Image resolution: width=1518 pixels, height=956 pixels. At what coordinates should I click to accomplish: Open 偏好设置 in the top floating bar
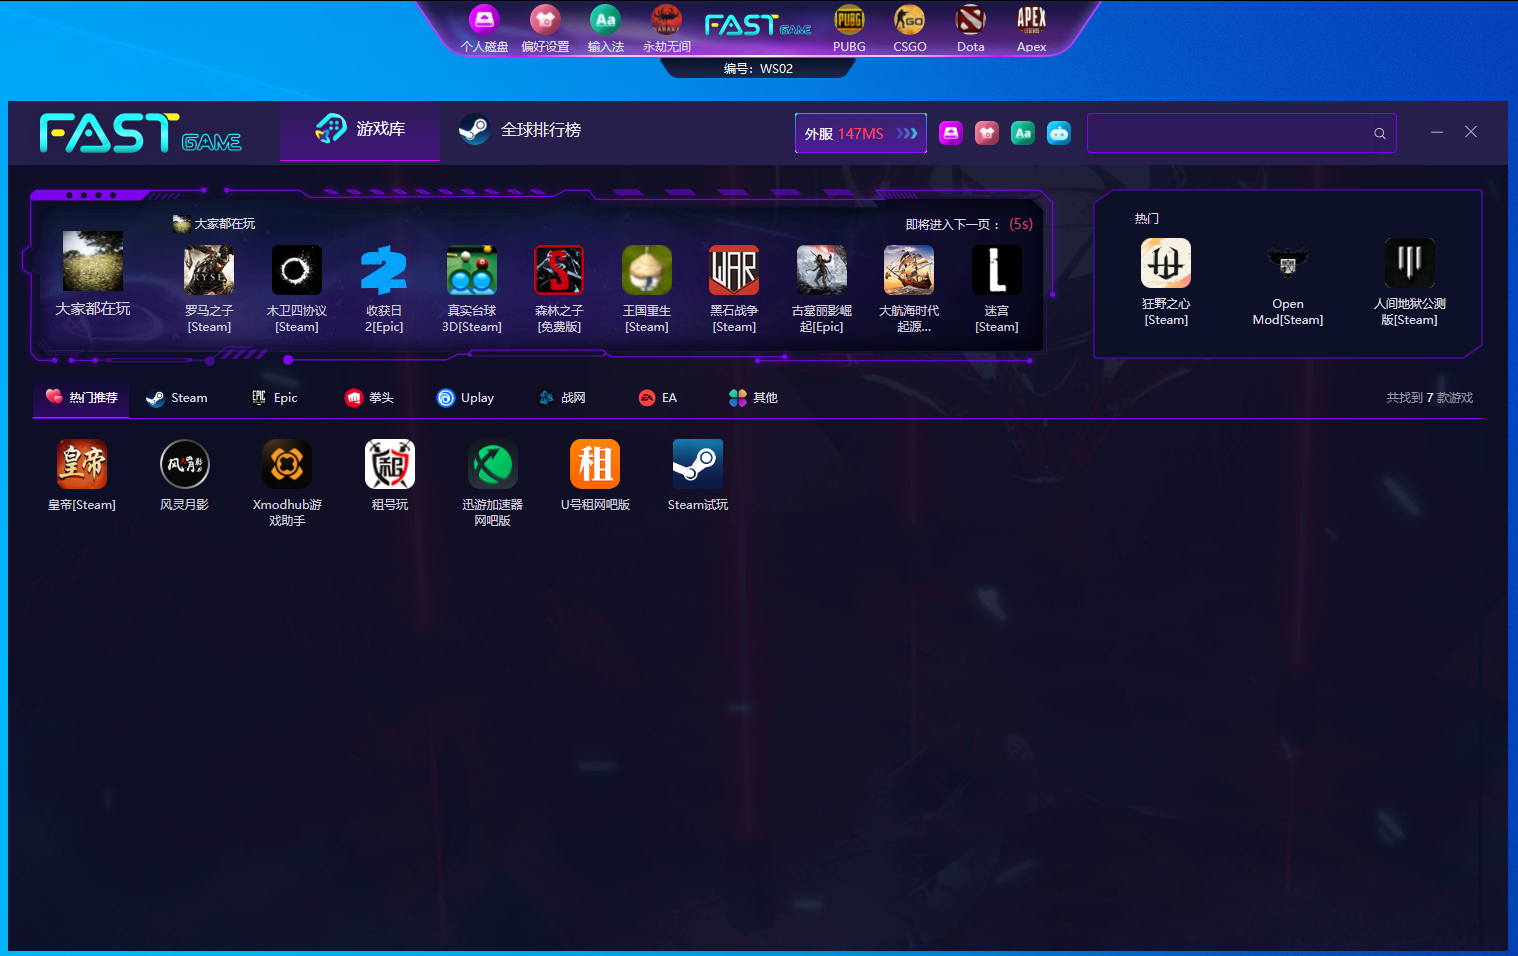[545, 29]
